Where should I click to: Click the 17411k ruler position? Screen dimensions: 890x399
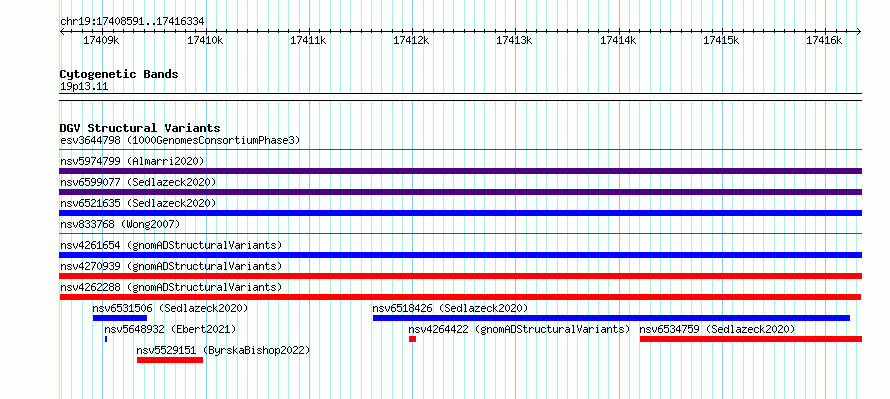(x=308, y=40)
